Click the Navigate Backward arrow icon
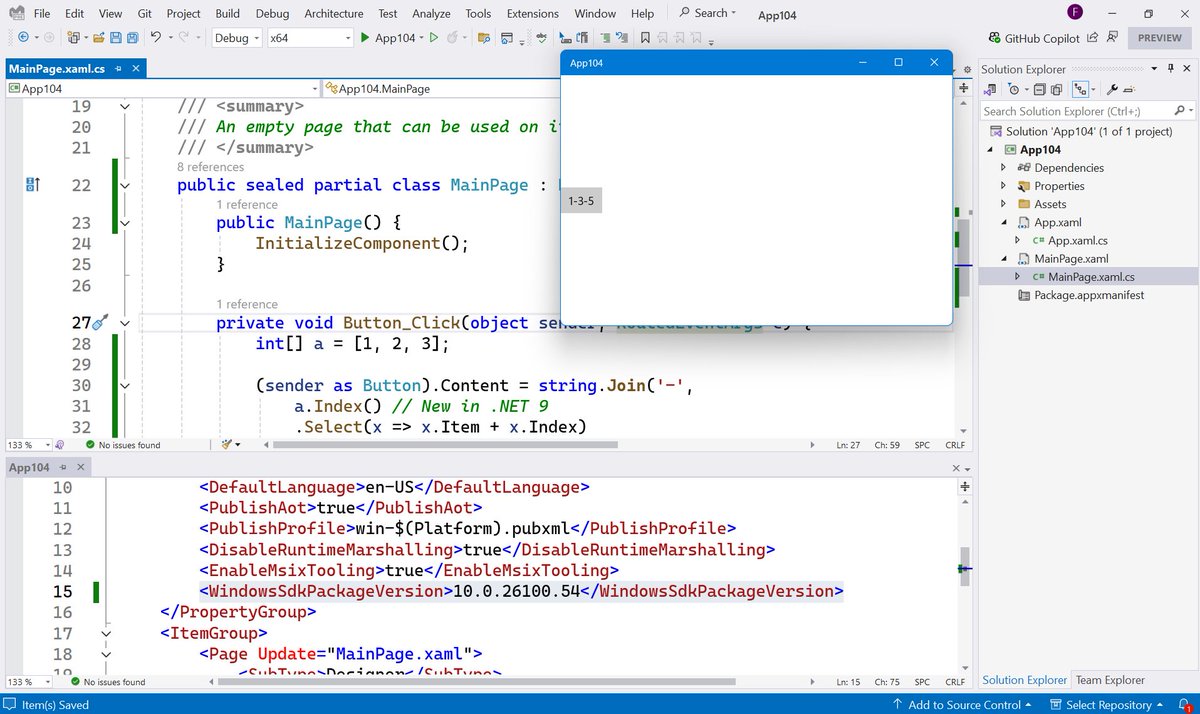This screenshot has height=714, width=1200. click(x=23, y=38)
